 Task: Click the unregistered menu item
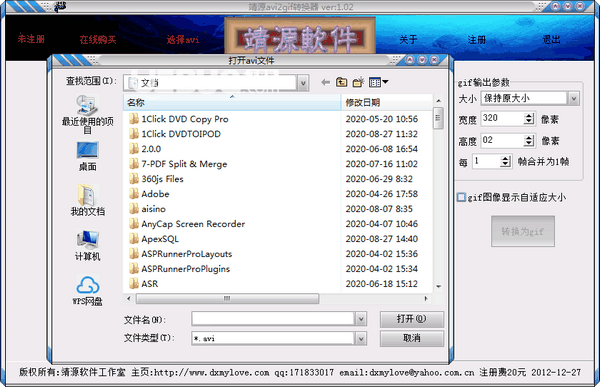coord(31,39)
